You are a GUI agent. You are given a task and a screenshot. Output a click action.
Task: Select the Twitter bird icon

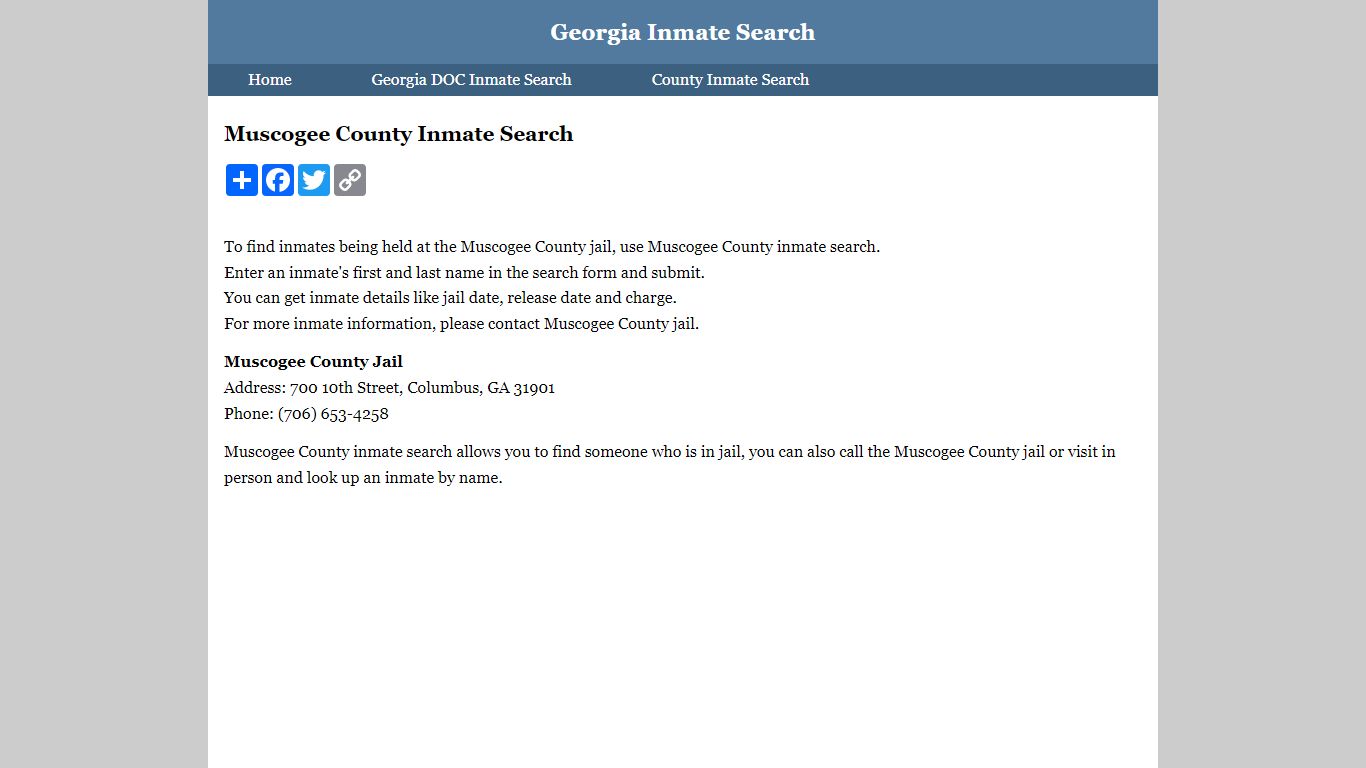[313, 180]
